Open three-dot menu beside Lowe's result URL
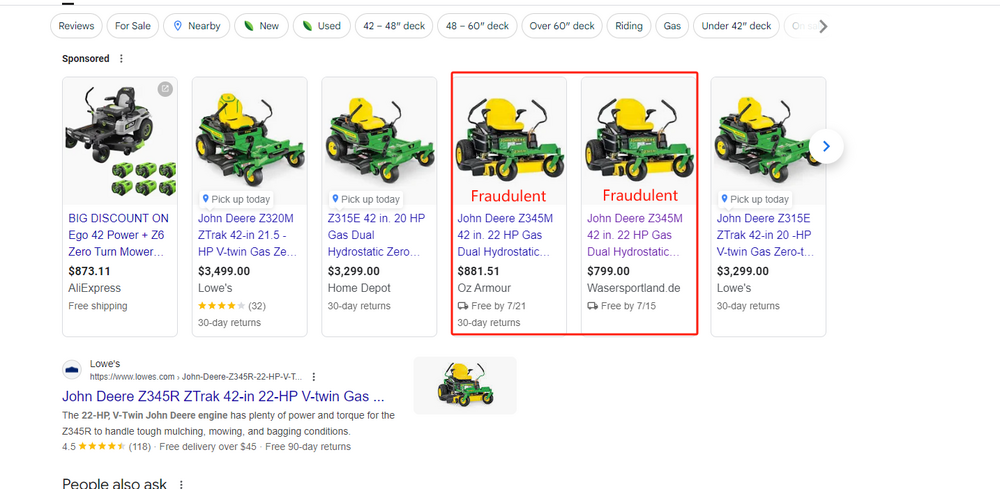 pyautogui.click(x=314, y=377)
